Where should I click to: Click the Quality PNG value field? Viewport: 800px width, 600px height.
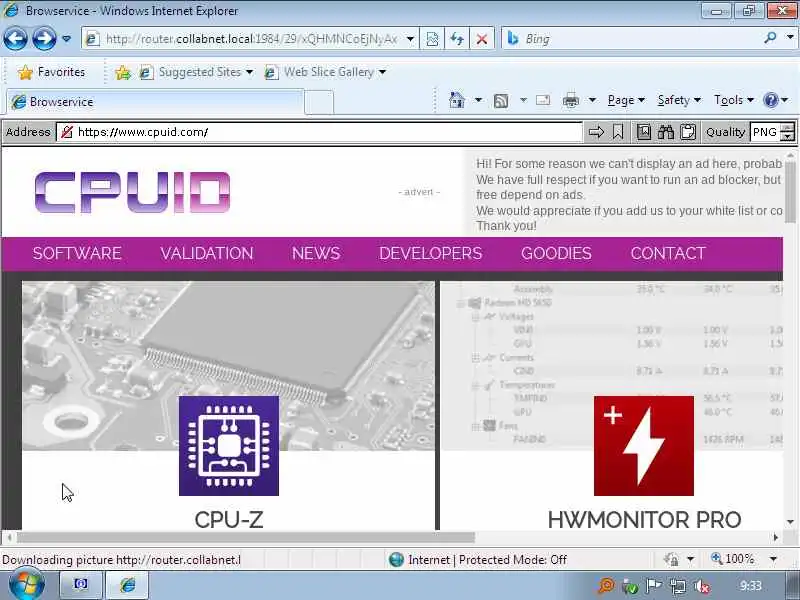(x=765, y=132)
